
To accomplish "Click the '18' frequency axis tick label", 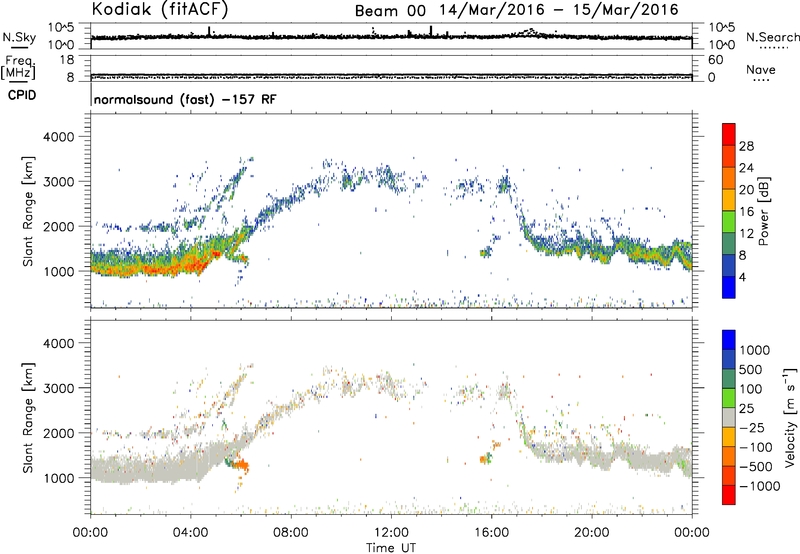I will coord(67,60).
